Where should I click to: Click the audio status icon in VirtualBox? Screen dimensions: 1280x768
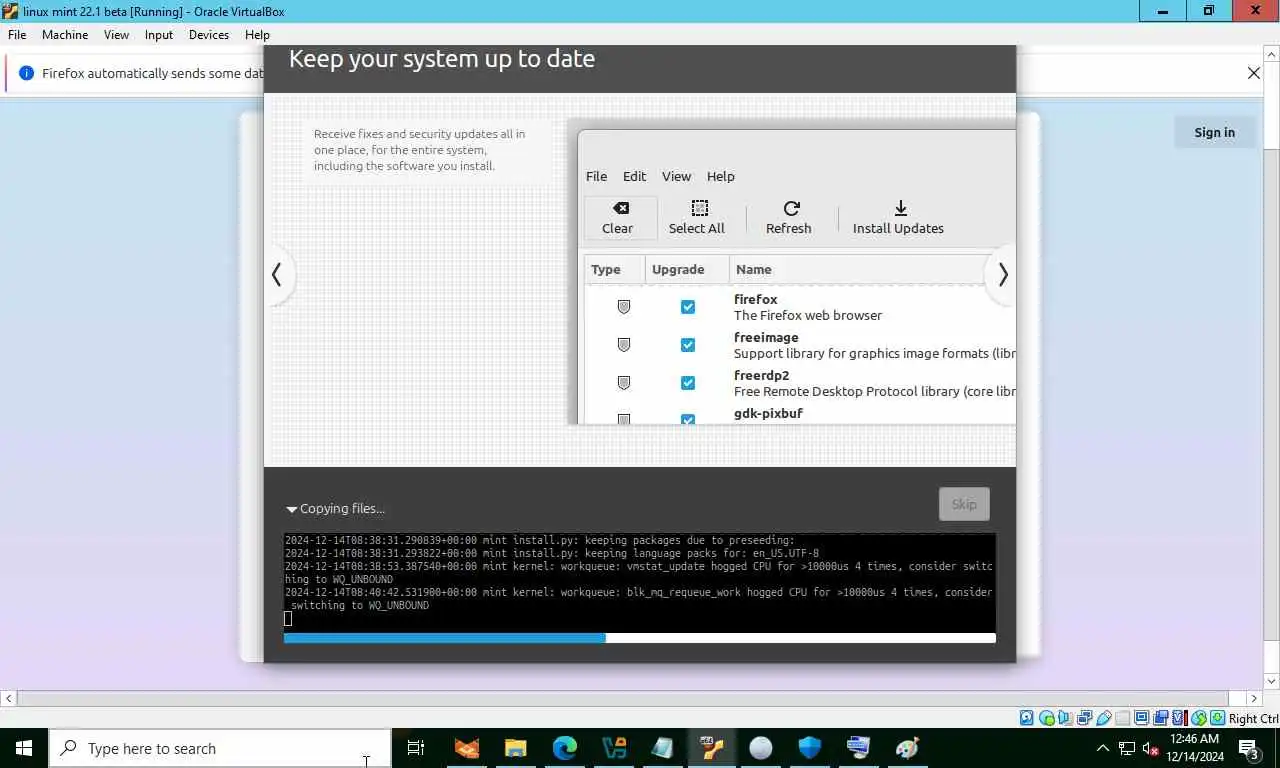1065,718
